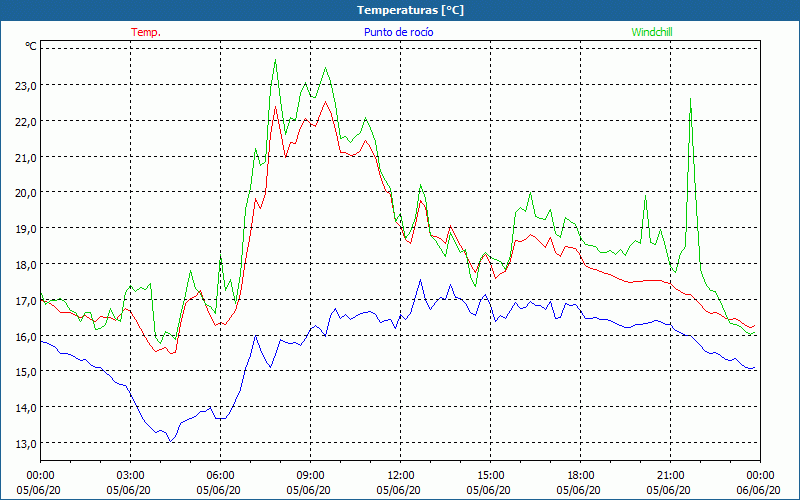
Task: Select the red Temp. legend label
Action: [146, 32]
